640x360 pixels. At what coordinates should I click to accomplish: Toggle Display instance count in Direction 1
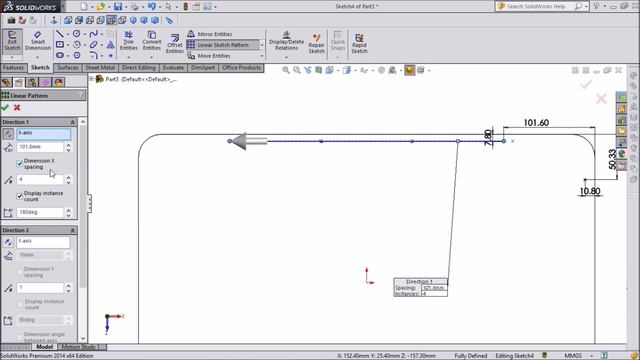tap(20, 196)
